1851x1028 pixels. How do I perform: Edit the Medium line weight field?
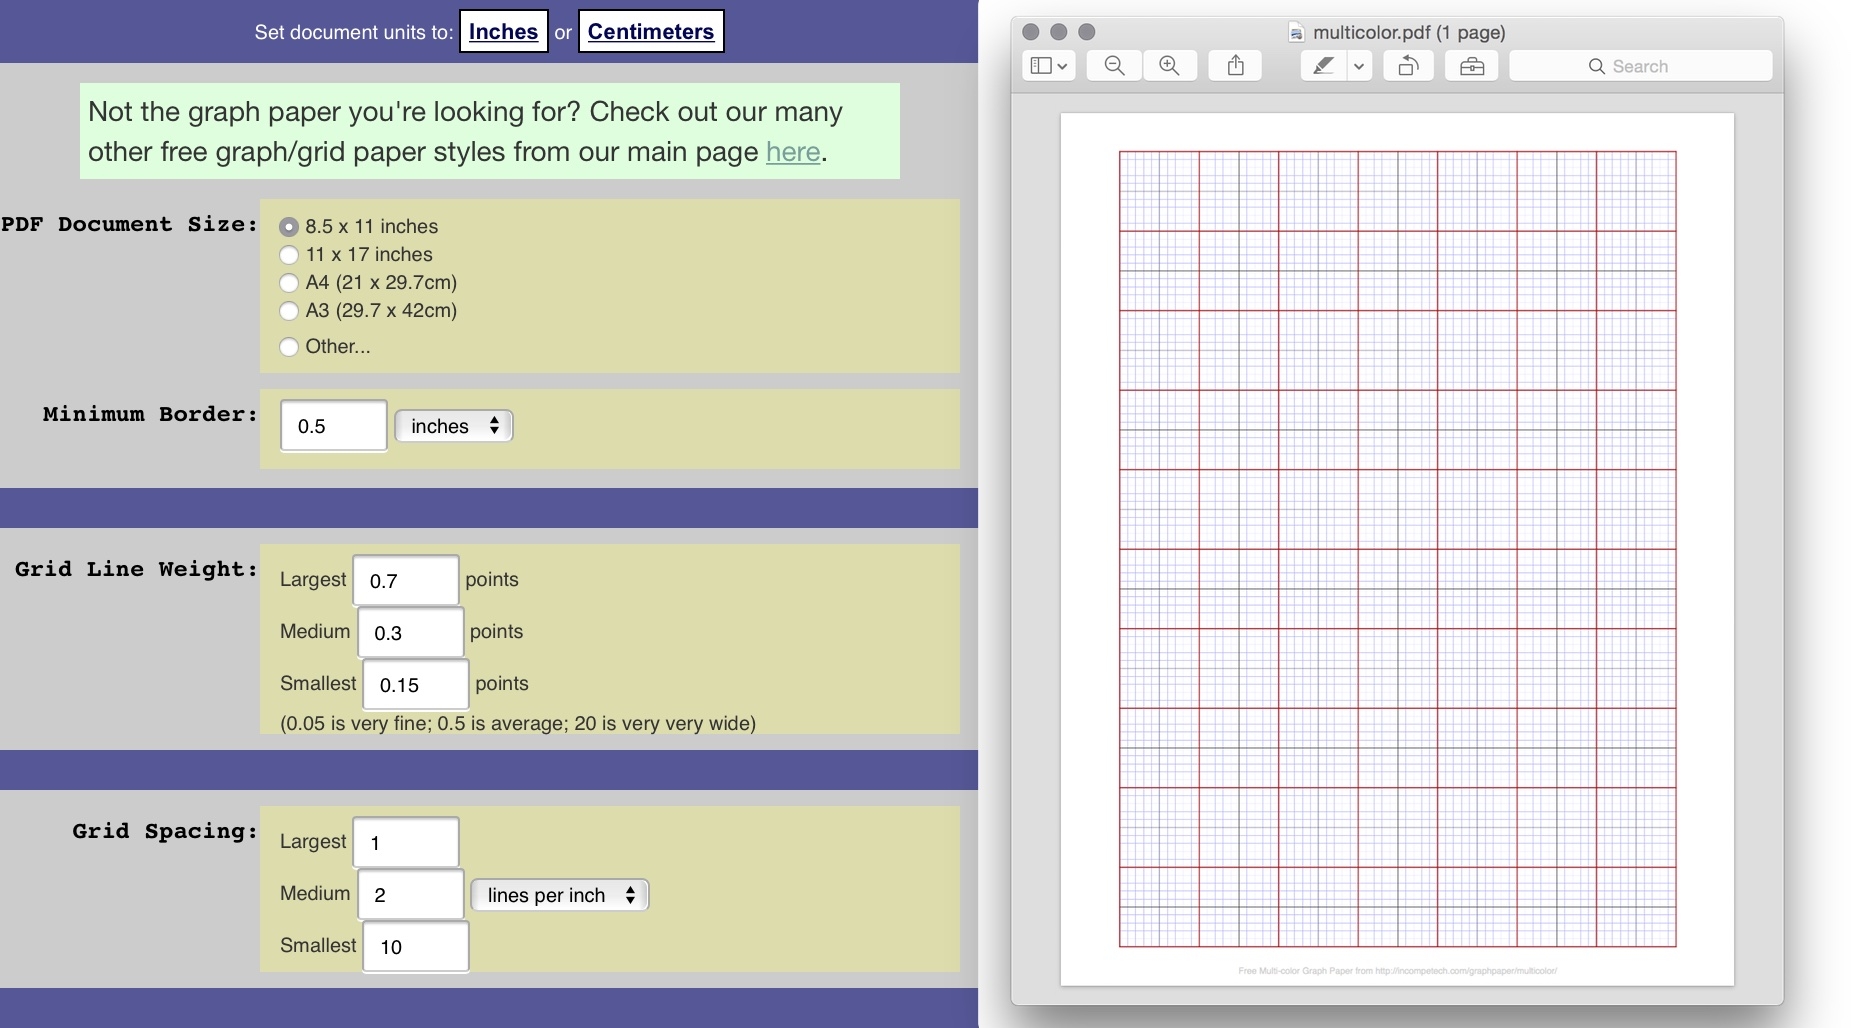pyautogui.click(x=411, y=633)
